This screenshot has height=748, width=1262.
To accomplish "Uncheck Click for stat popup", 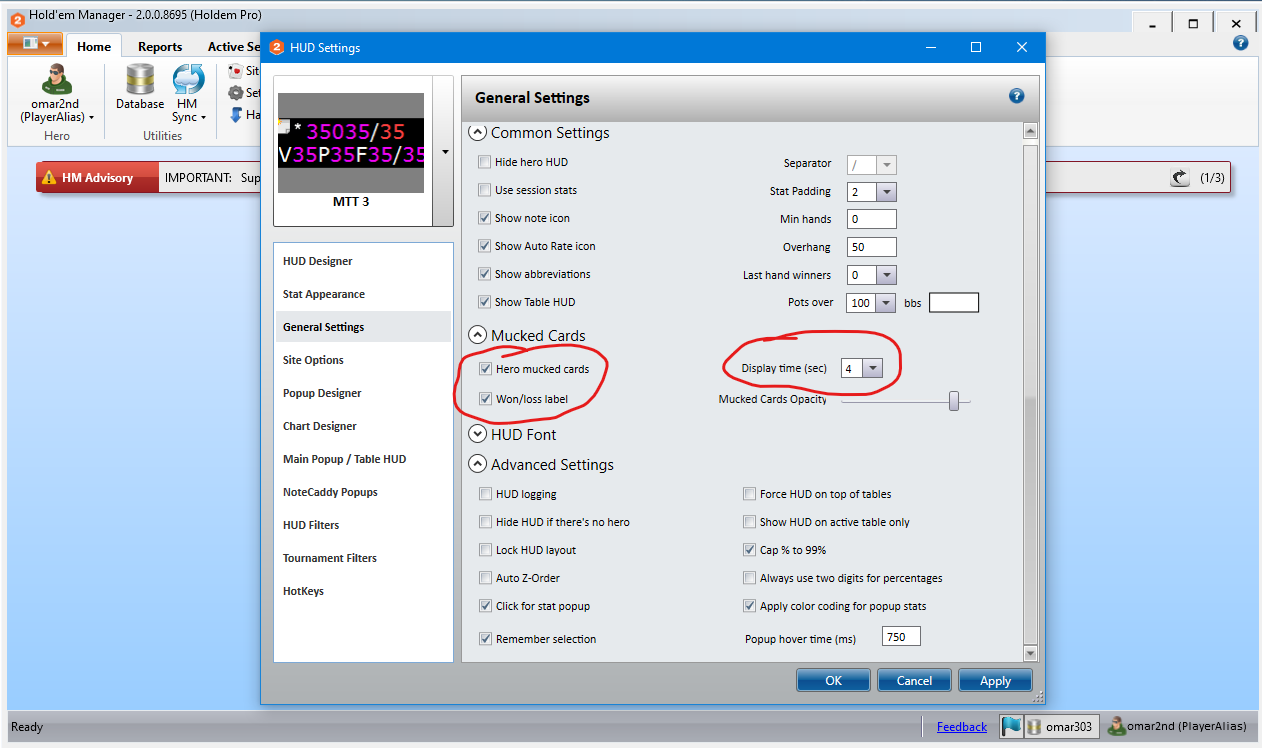I will 486,606.
